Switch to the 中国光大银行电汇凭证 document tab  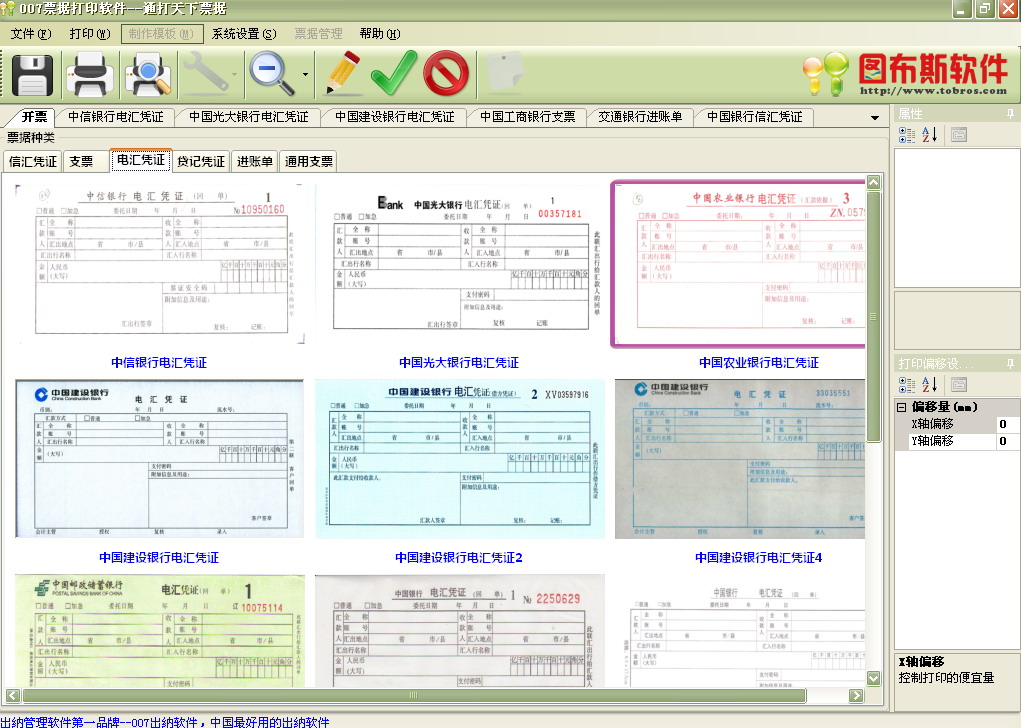249,117
